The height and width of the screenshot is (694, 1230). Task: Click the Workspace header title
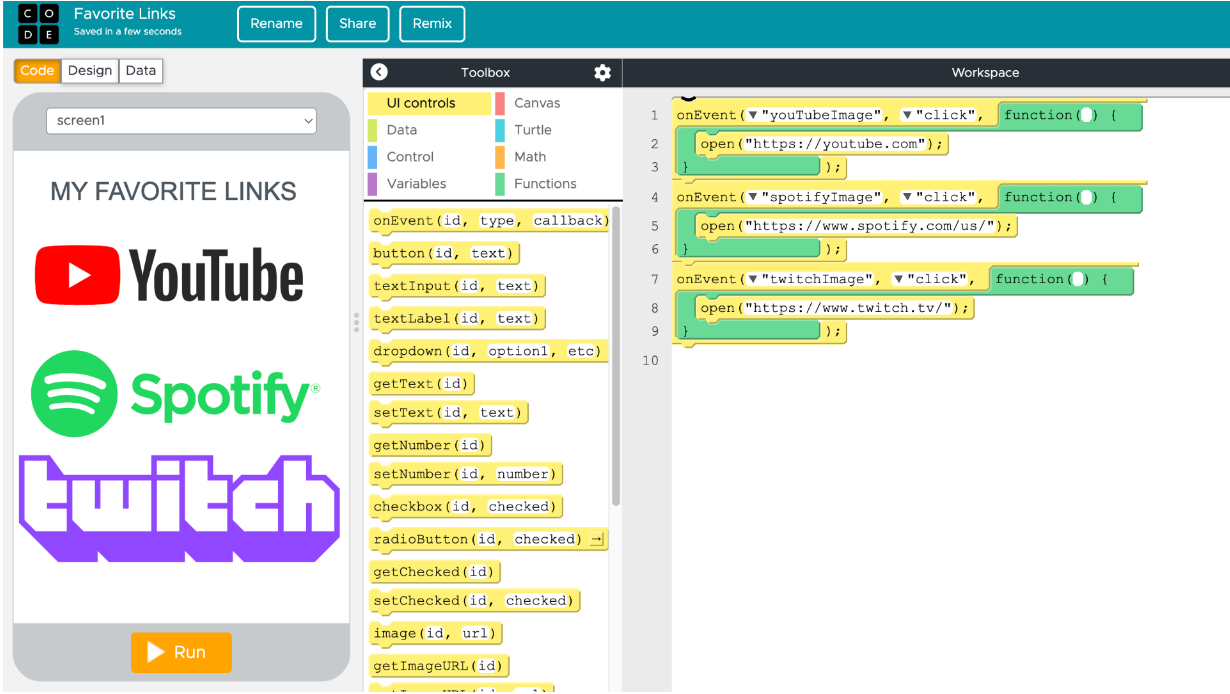[985, 72]
